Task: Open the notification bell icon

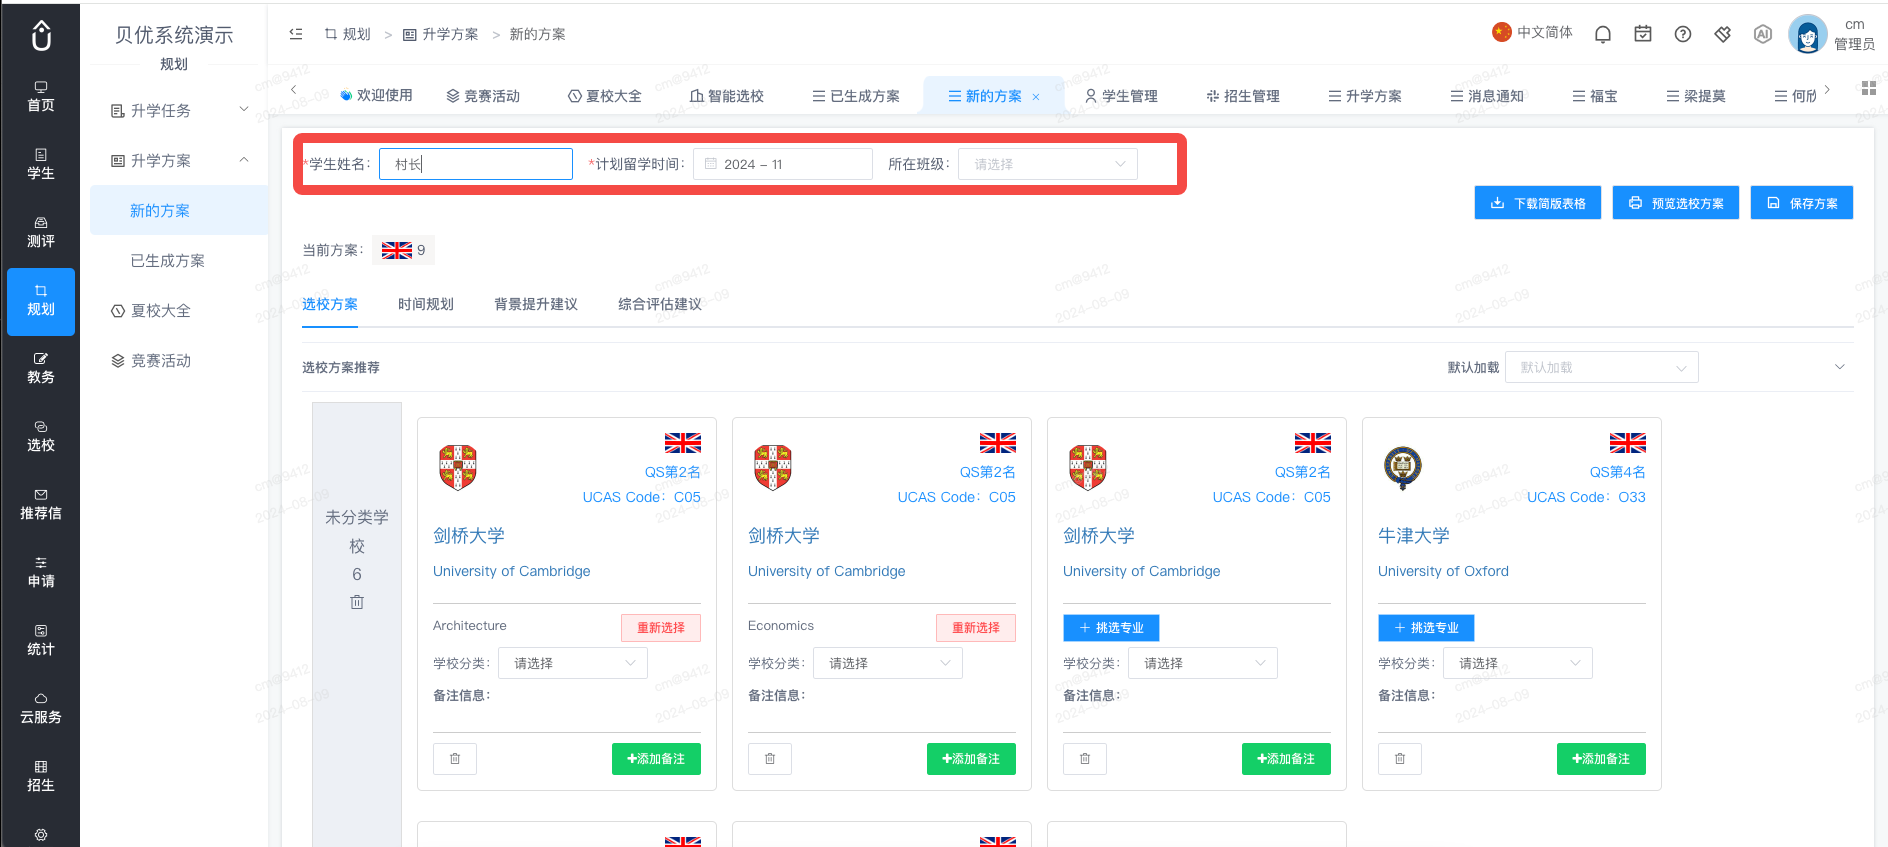Action: (1603, 34)
